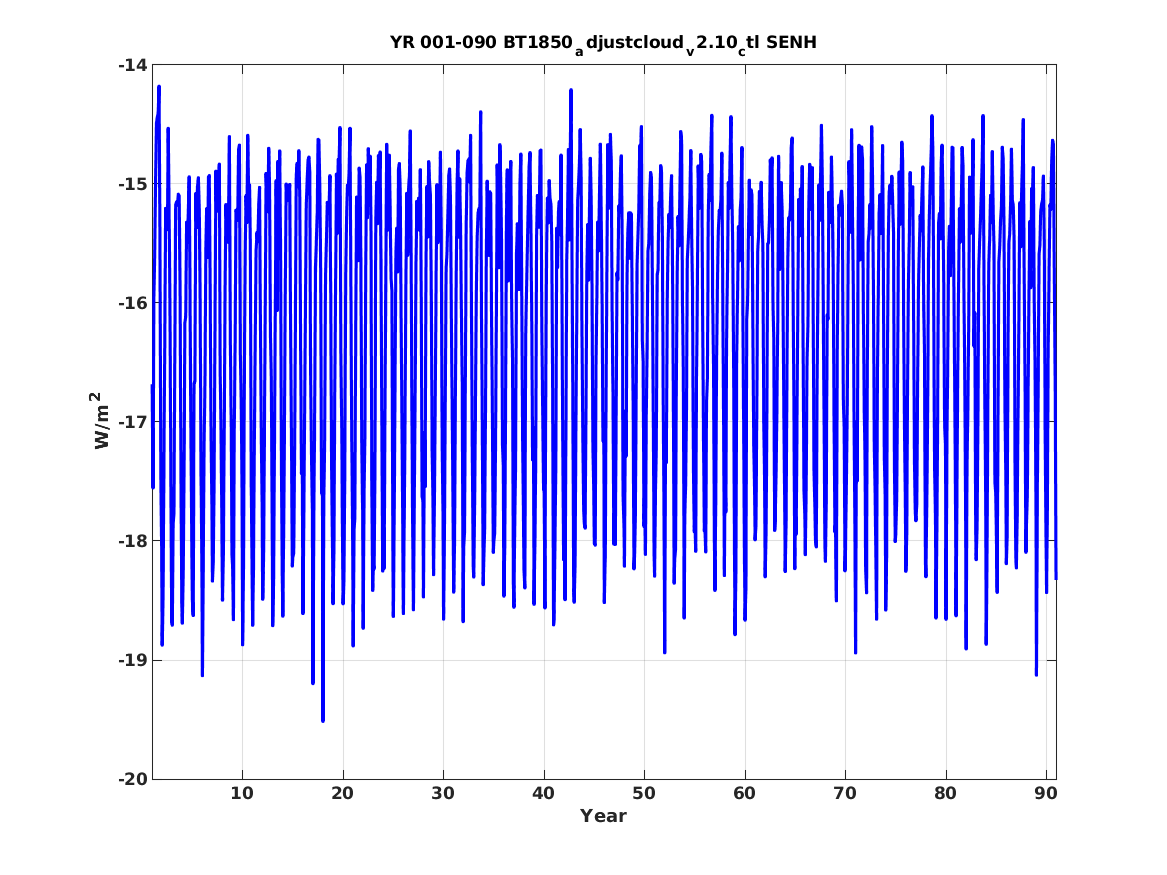
Task: Click the -19 y-axis tick label
Action: (x=131, y=660)
